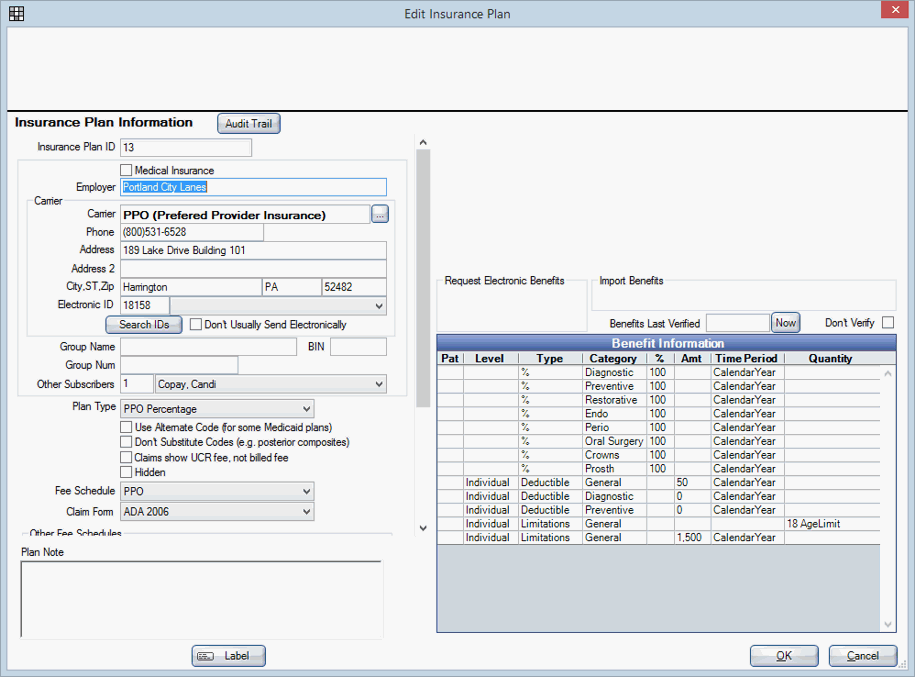Click the Search IDs button
Viewport: 915px width, 677px height.
pyautogui.click(x=144, y=324)
